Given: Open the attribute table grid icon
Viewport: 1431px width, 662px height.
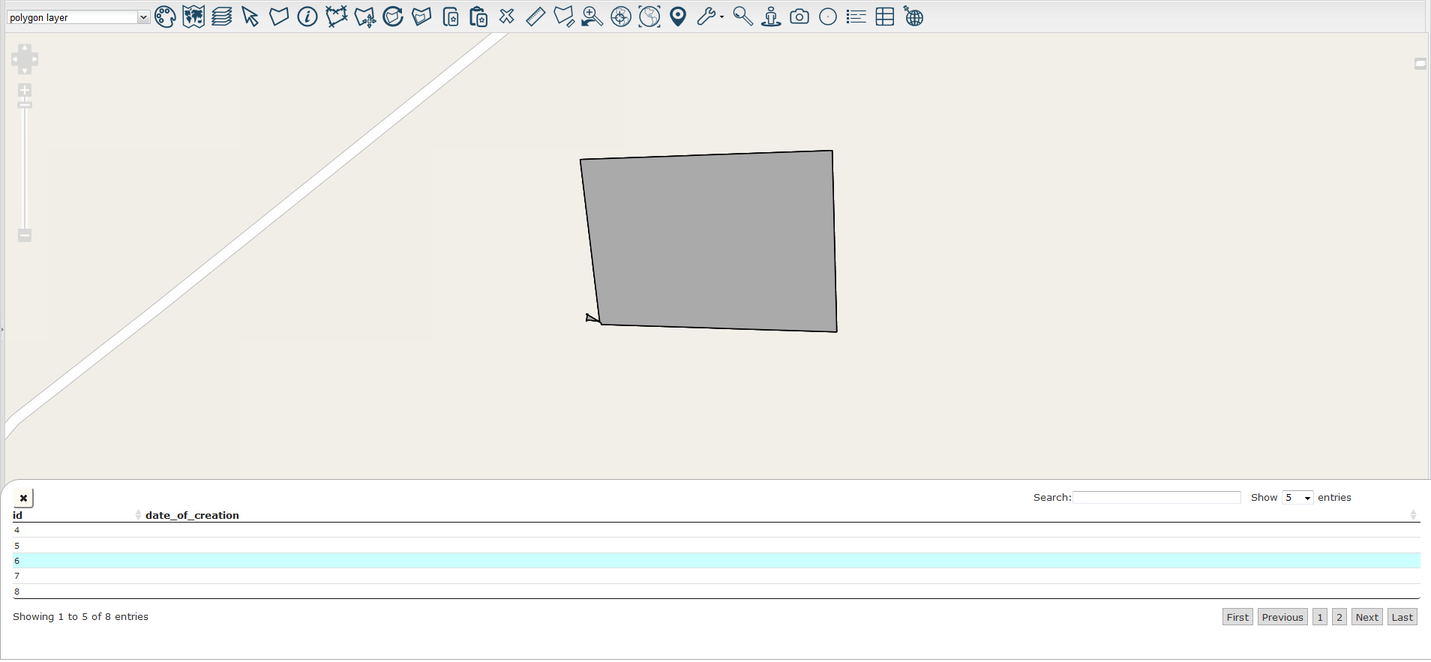Looking at the screenshot, I should (x=885, y=17).
